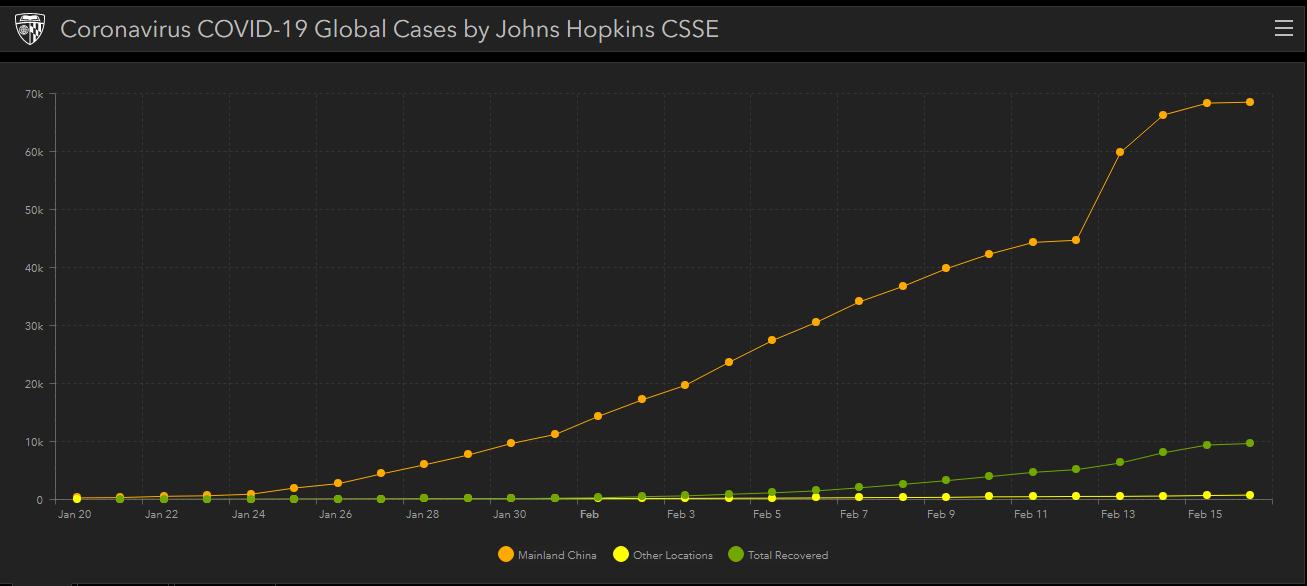
Task: Select the Mainland China data point for Jan 26
Action: click(338, 483)
